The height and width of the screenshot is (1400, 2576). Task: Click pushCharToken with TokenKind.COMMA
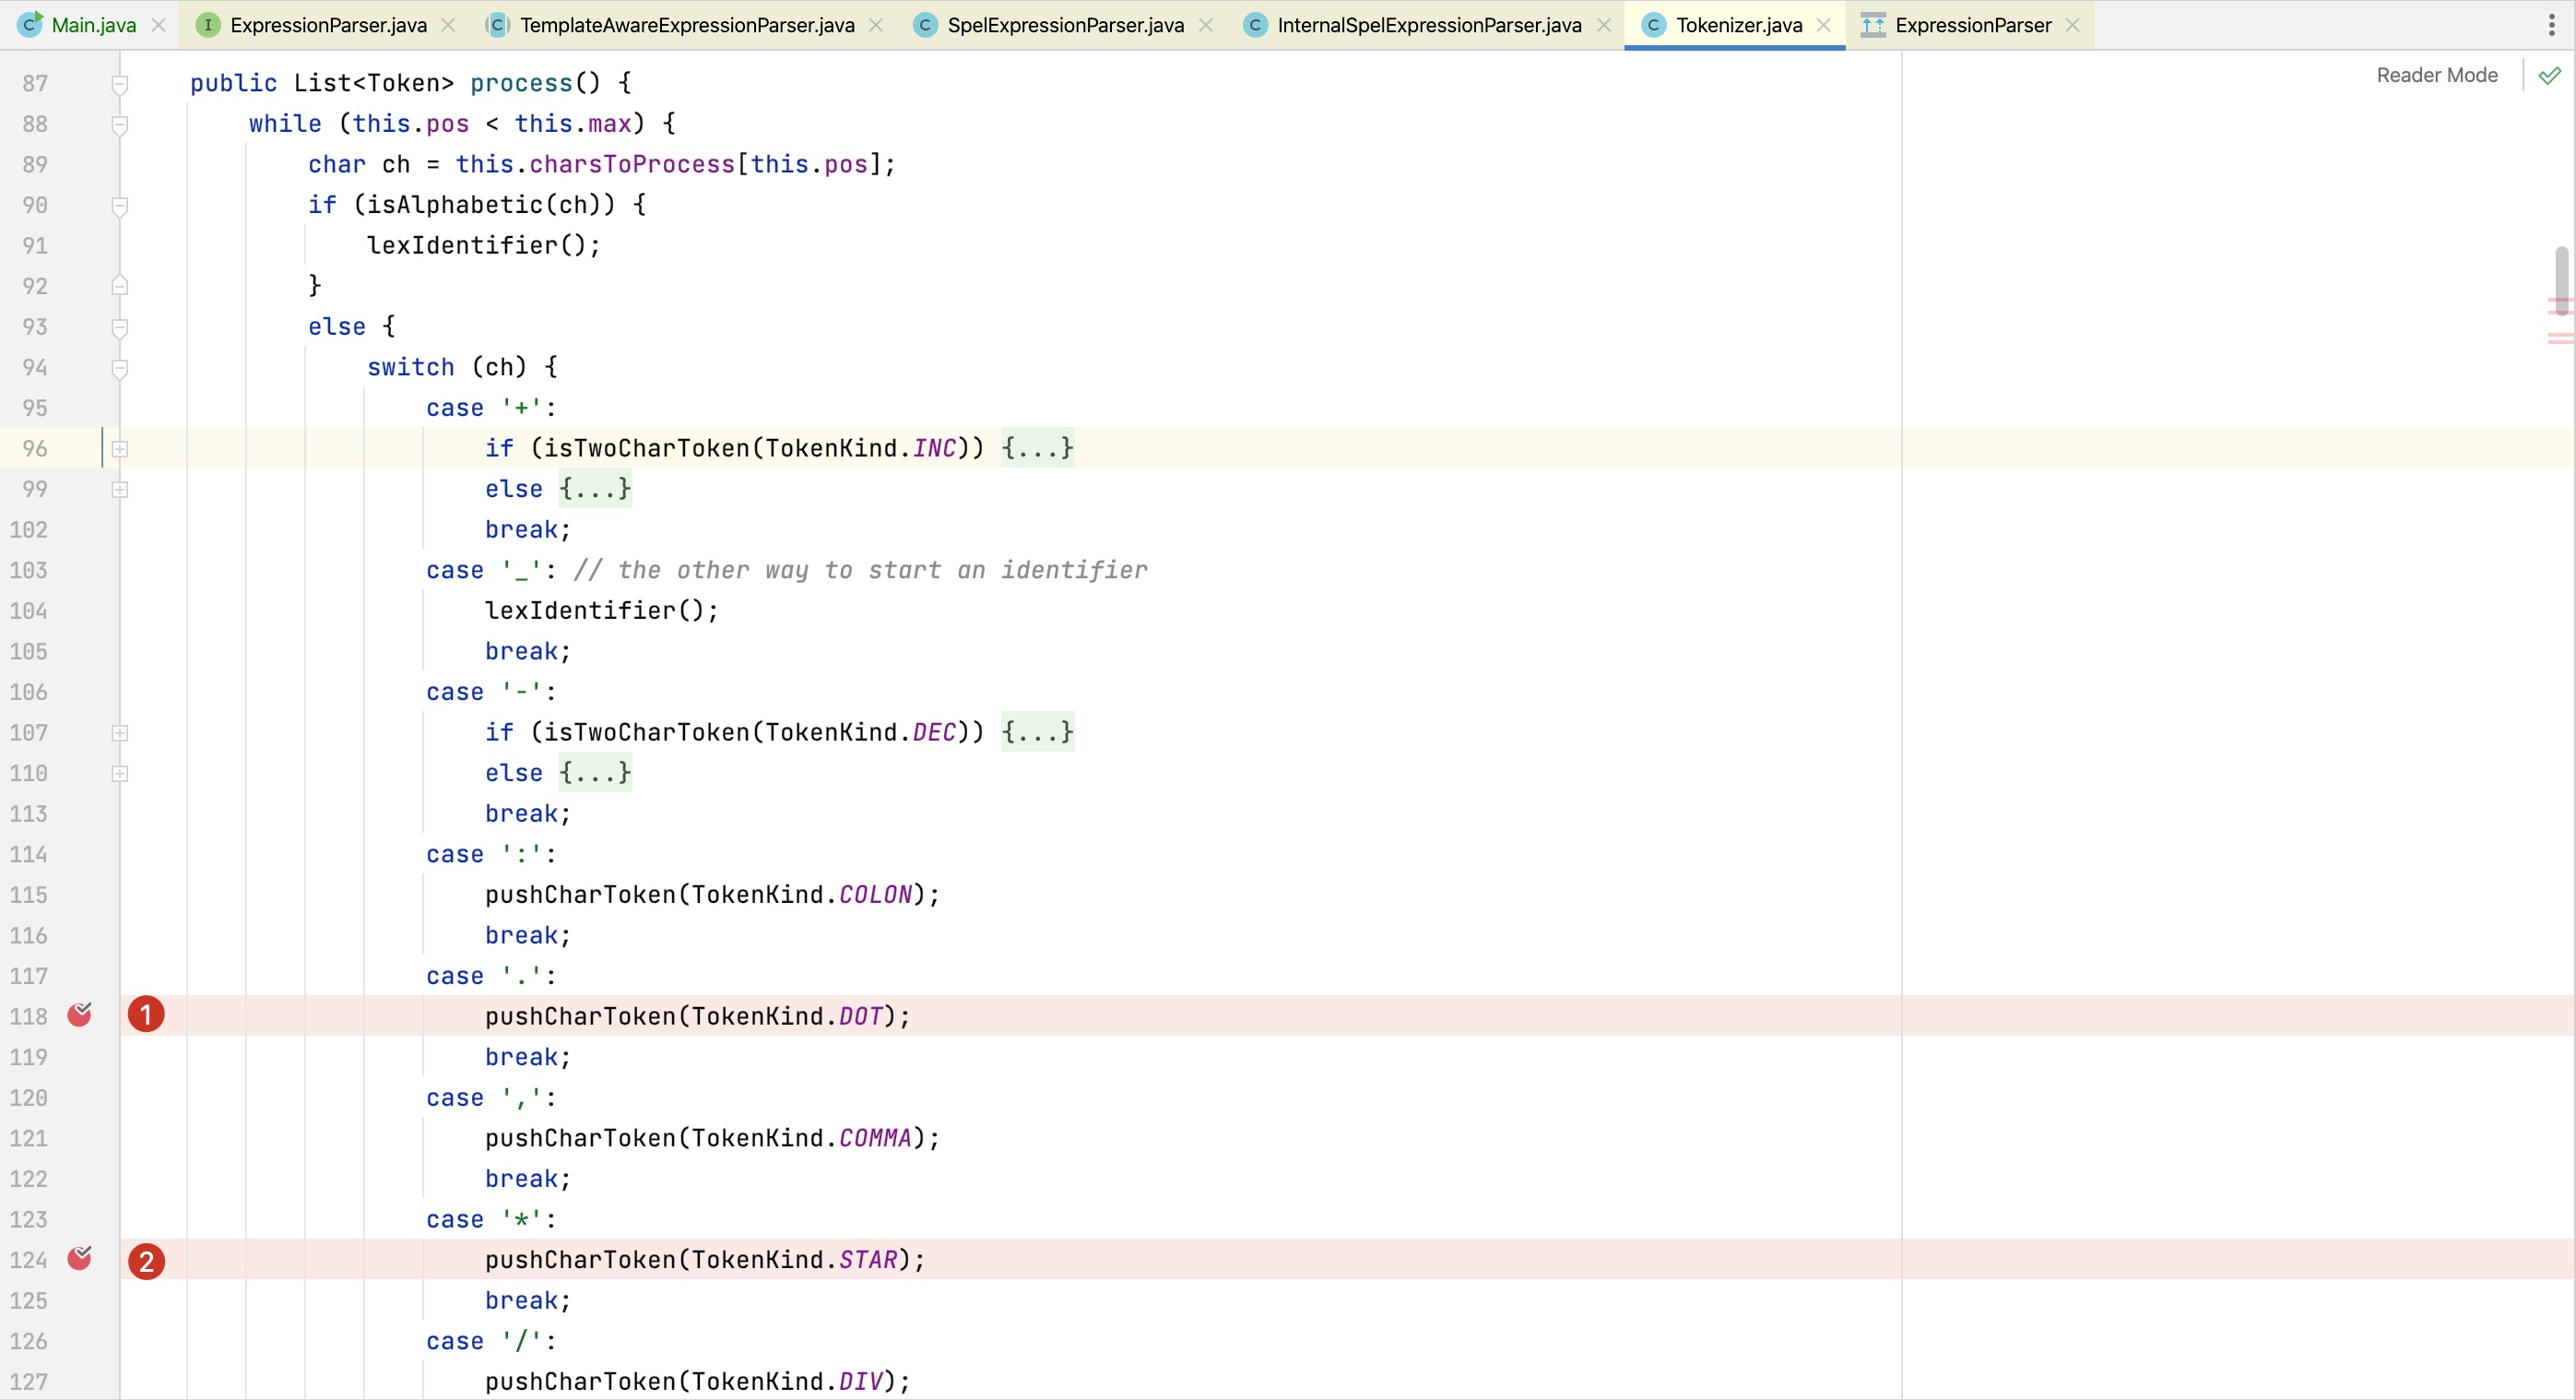point(712,1138)
